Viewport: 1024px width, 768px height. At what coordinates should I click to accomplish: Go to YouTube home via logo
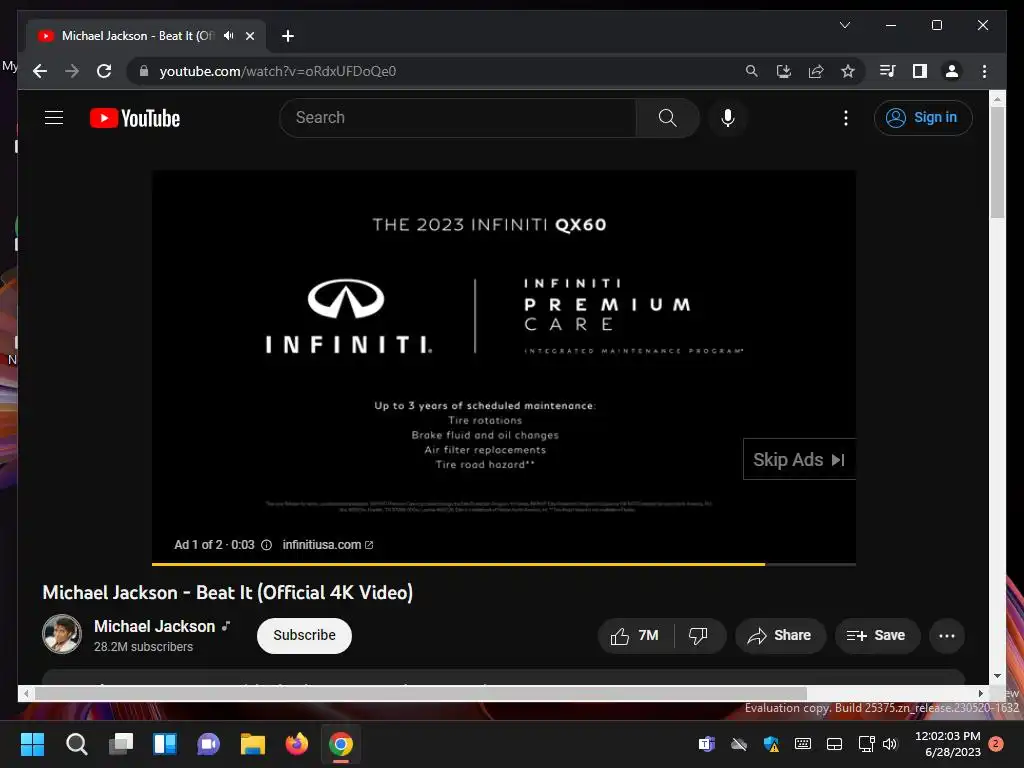(135, 118)
